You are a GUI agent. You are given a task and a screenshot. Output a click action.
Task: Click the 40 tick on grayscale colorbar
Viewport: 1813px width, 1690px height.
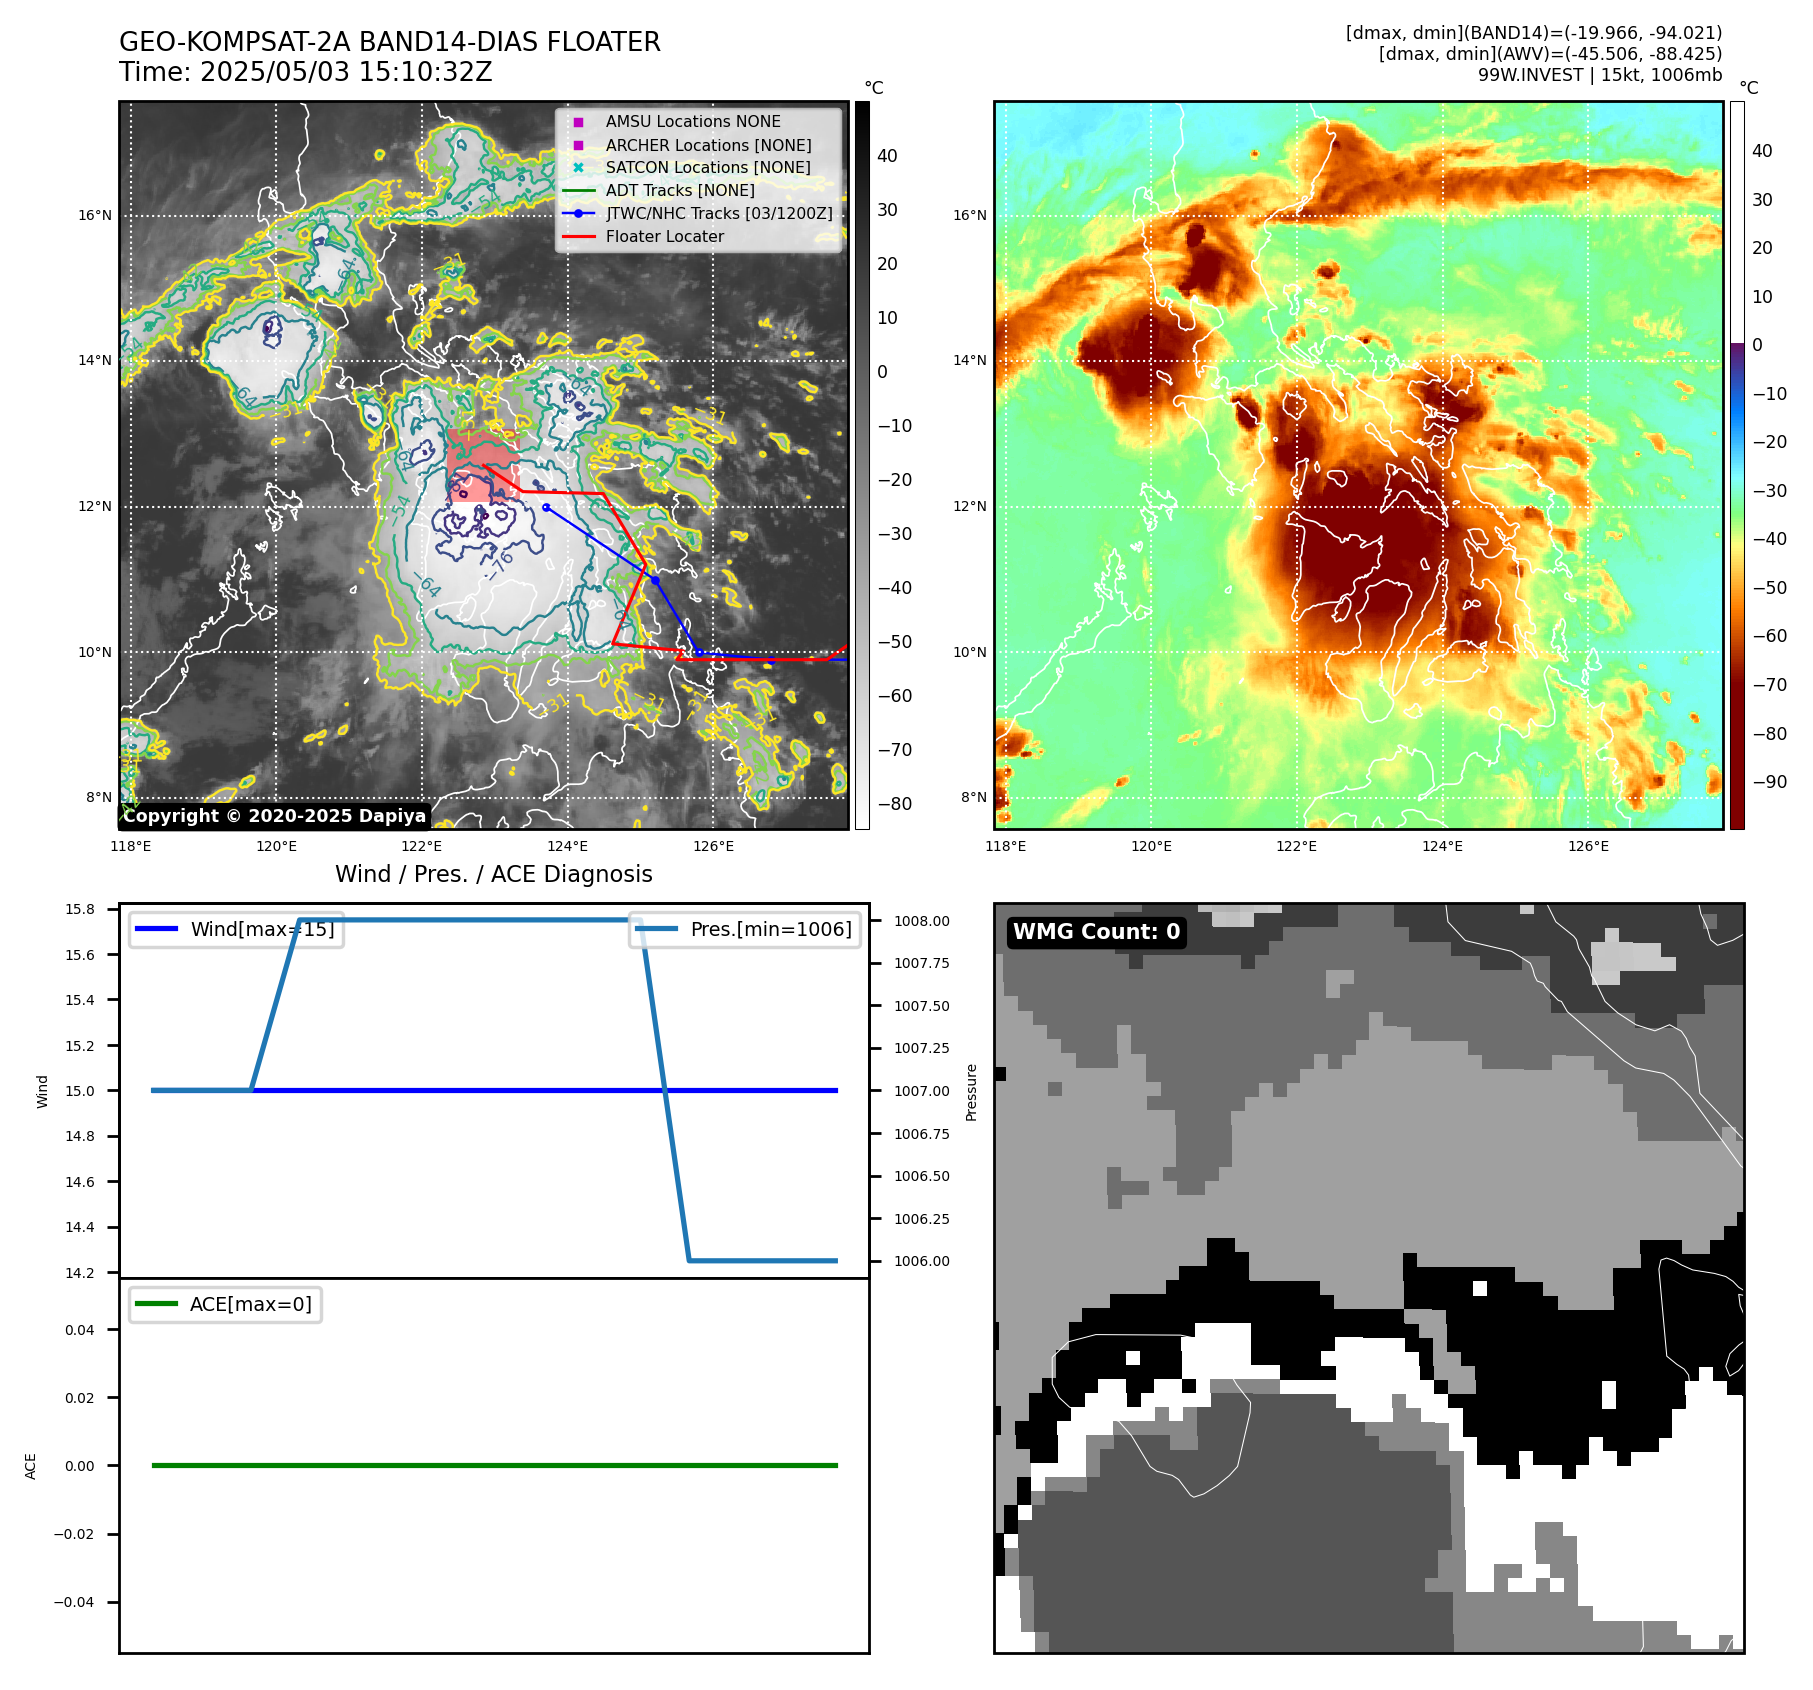click(887, 156)
